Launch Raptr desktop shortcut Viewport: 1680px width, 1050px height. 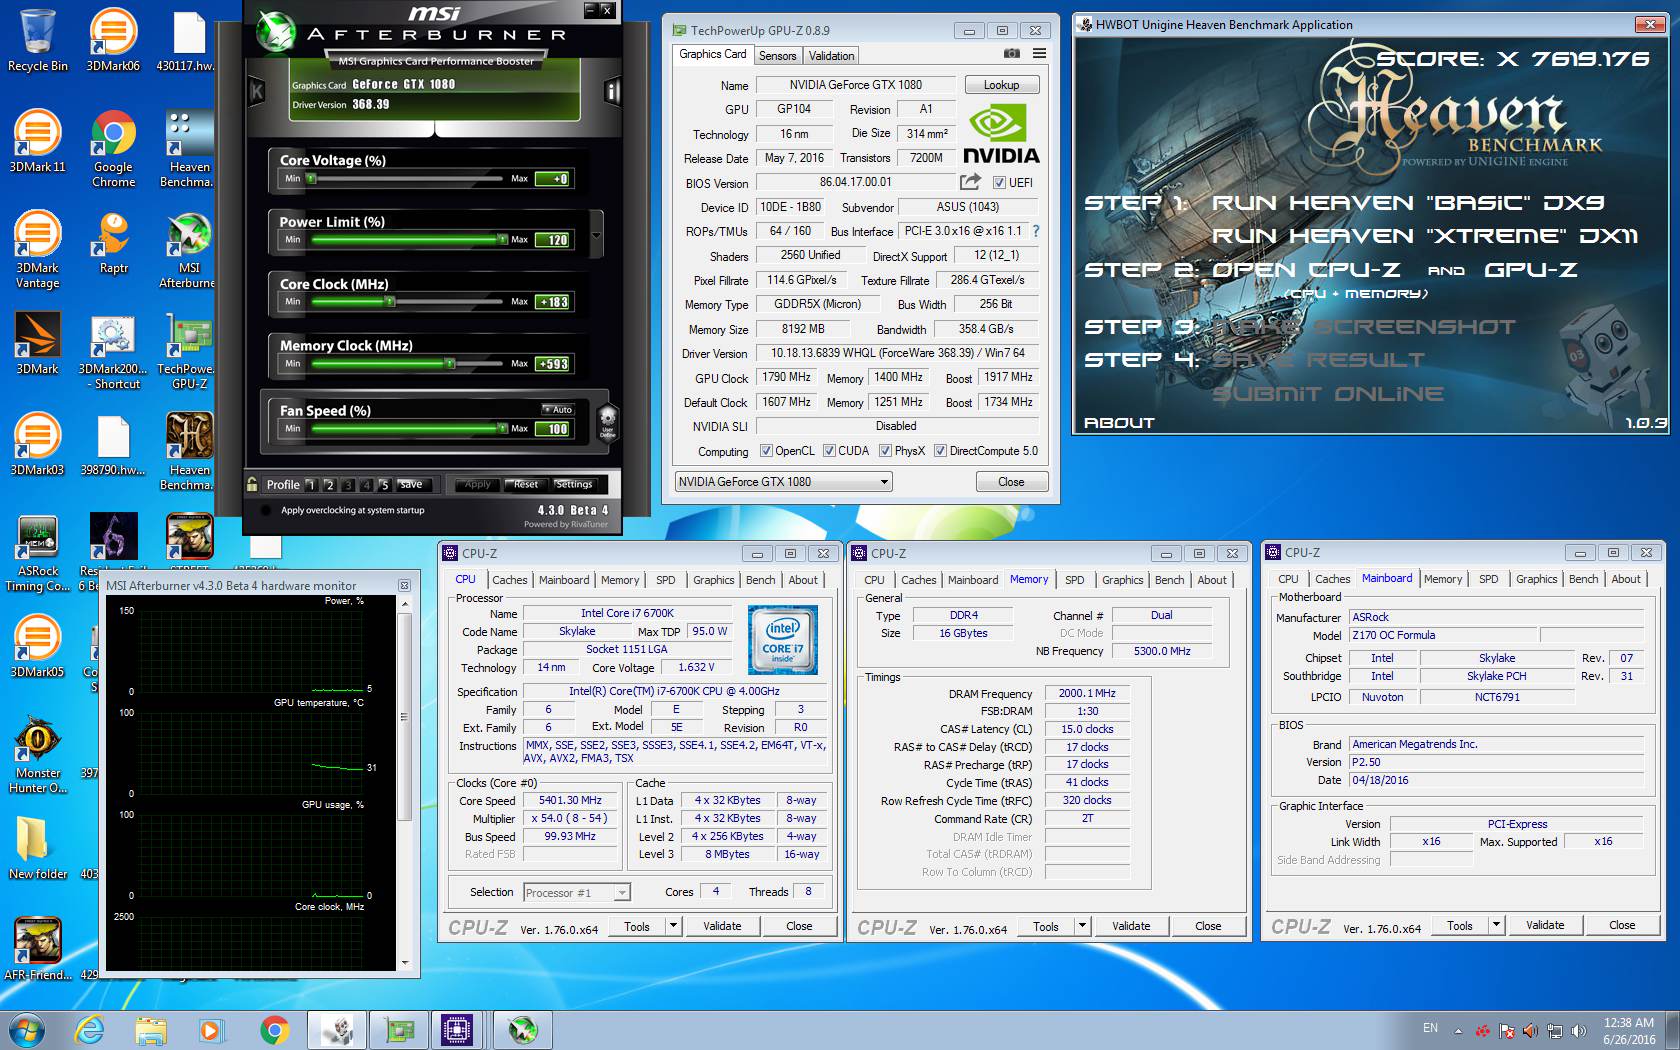pyautogui.click(x=113, y=242)
